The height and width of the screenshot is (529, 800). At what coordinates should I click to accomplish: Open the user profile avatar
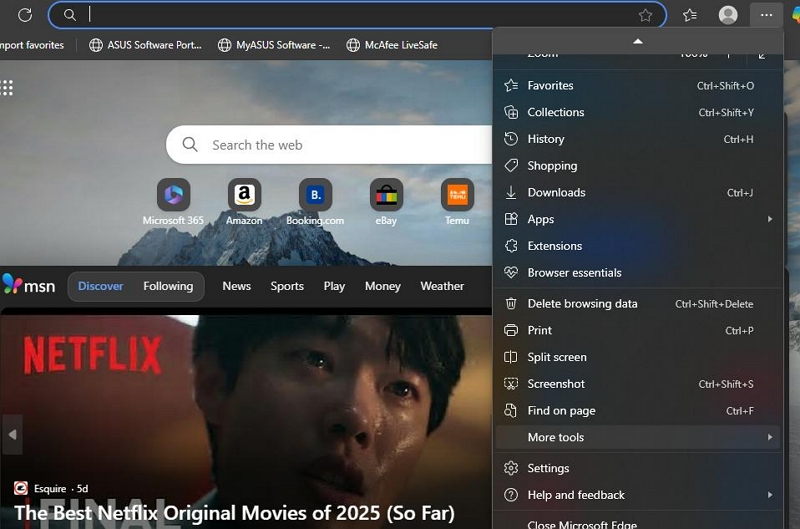[728, 15]
